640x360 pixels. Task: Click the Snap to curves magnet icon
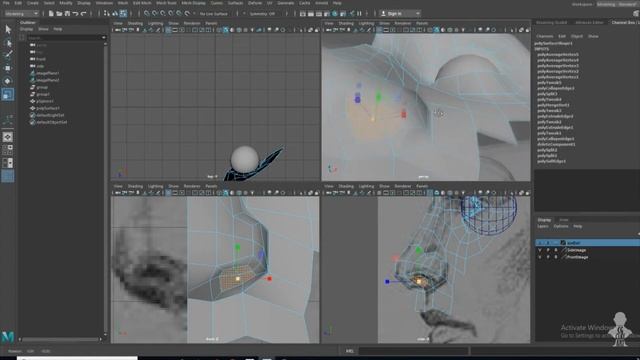click(155, 13)
